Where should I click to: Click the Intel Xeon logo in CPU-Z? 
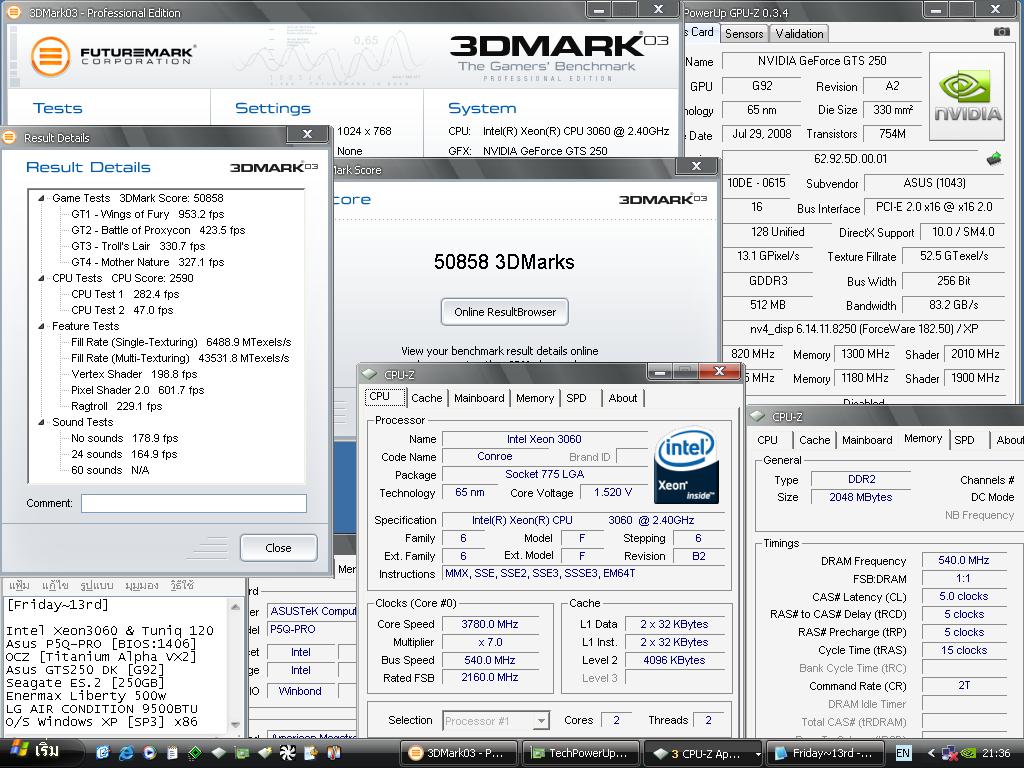click(685, 466)
